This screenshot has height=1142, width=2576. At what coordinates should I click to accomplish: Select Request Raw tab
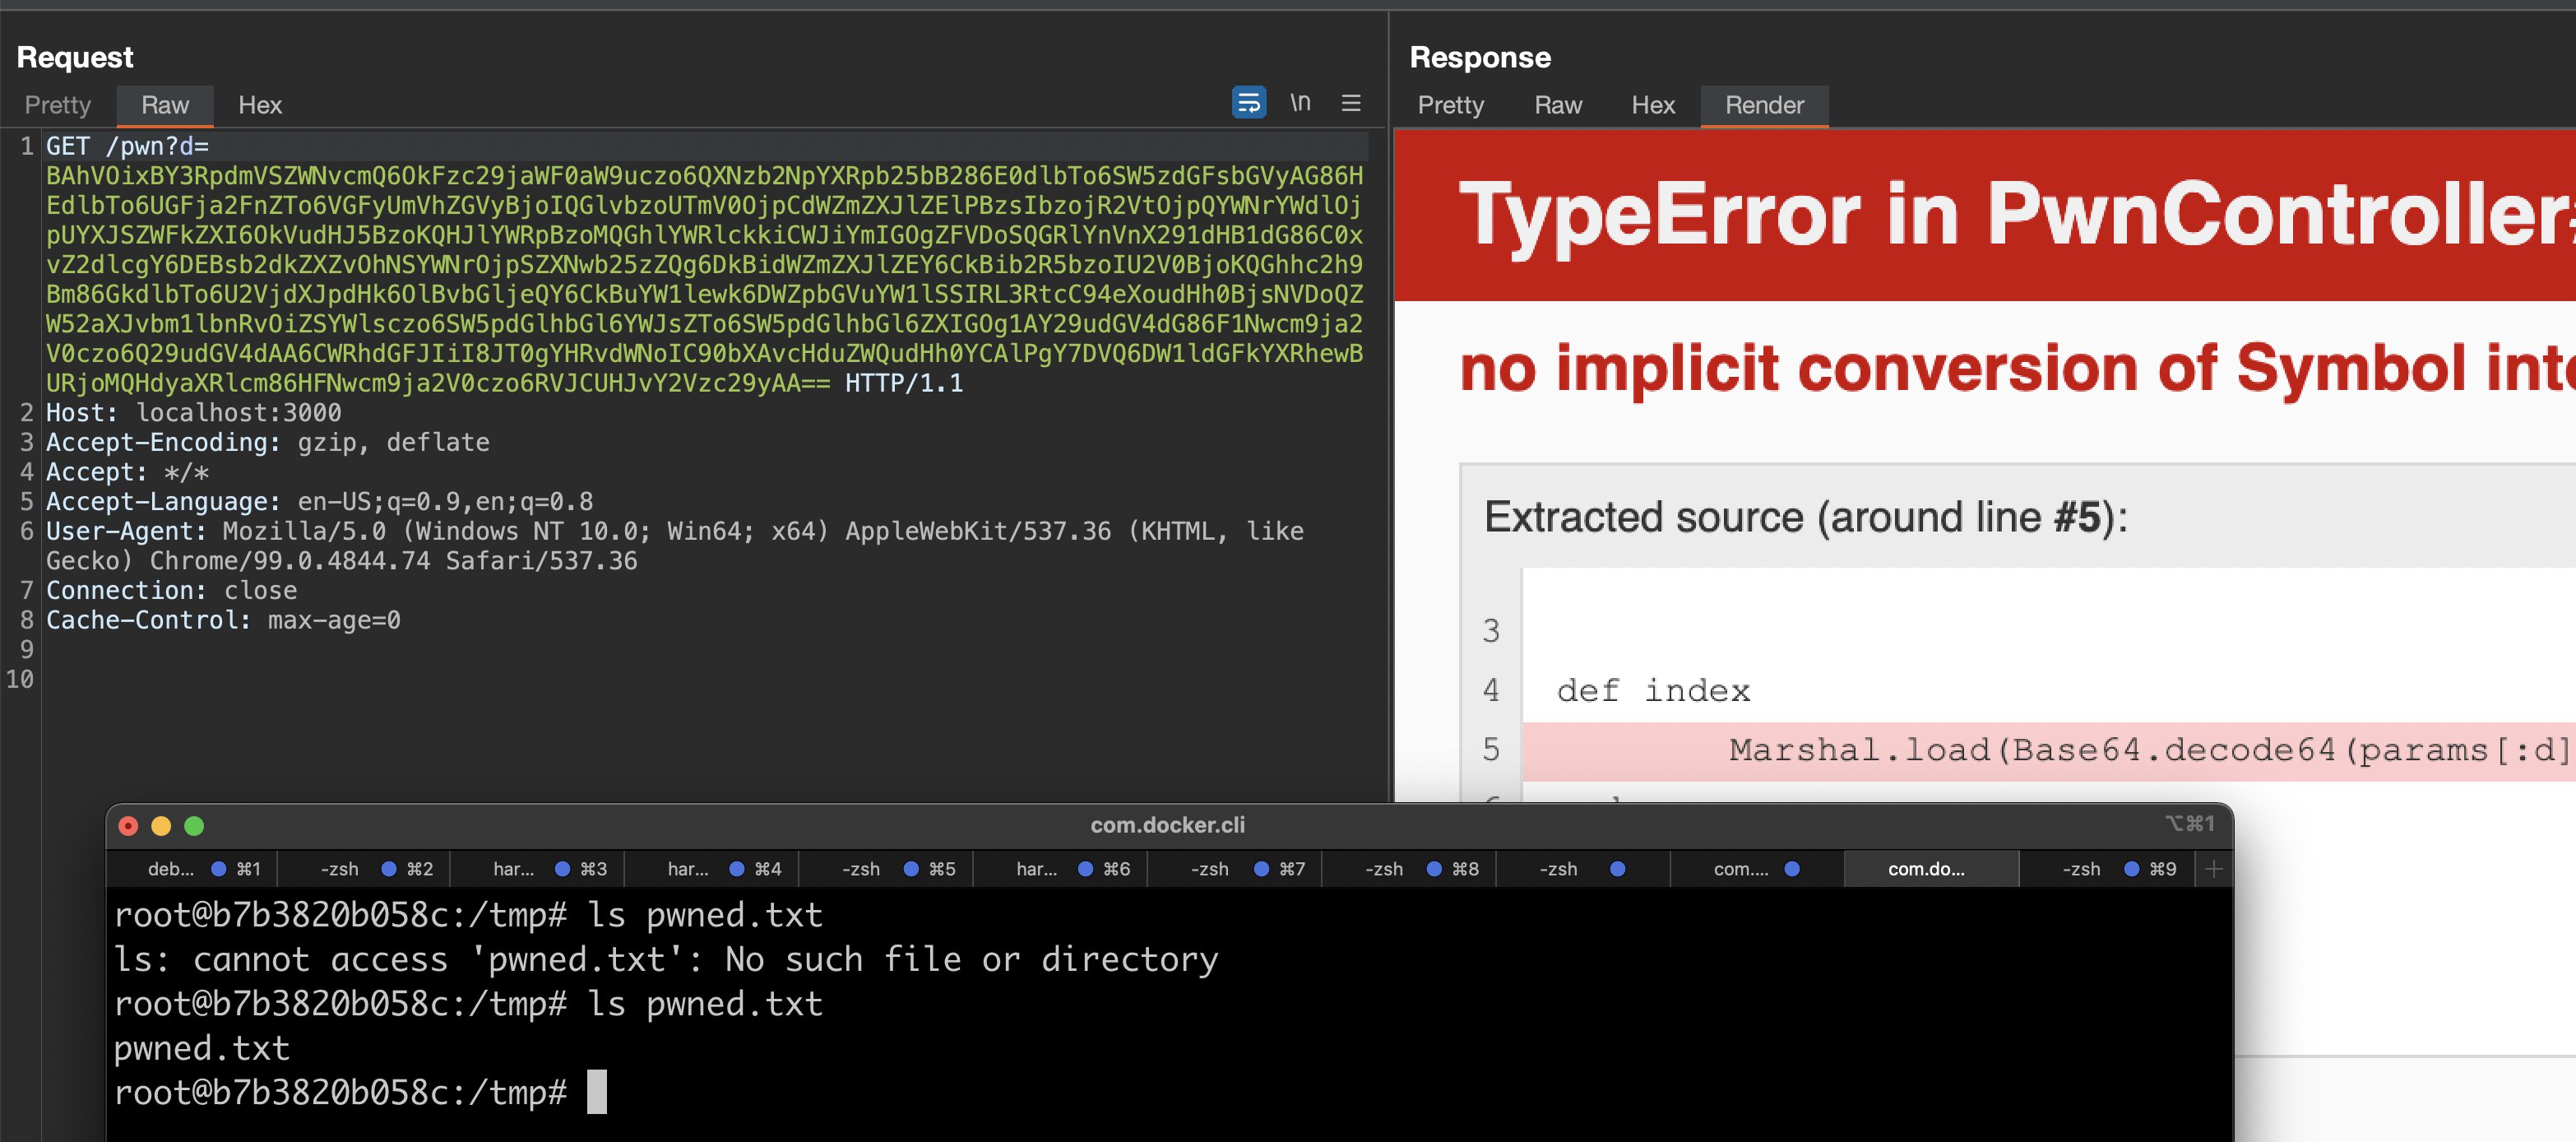[x=165, y=105]
